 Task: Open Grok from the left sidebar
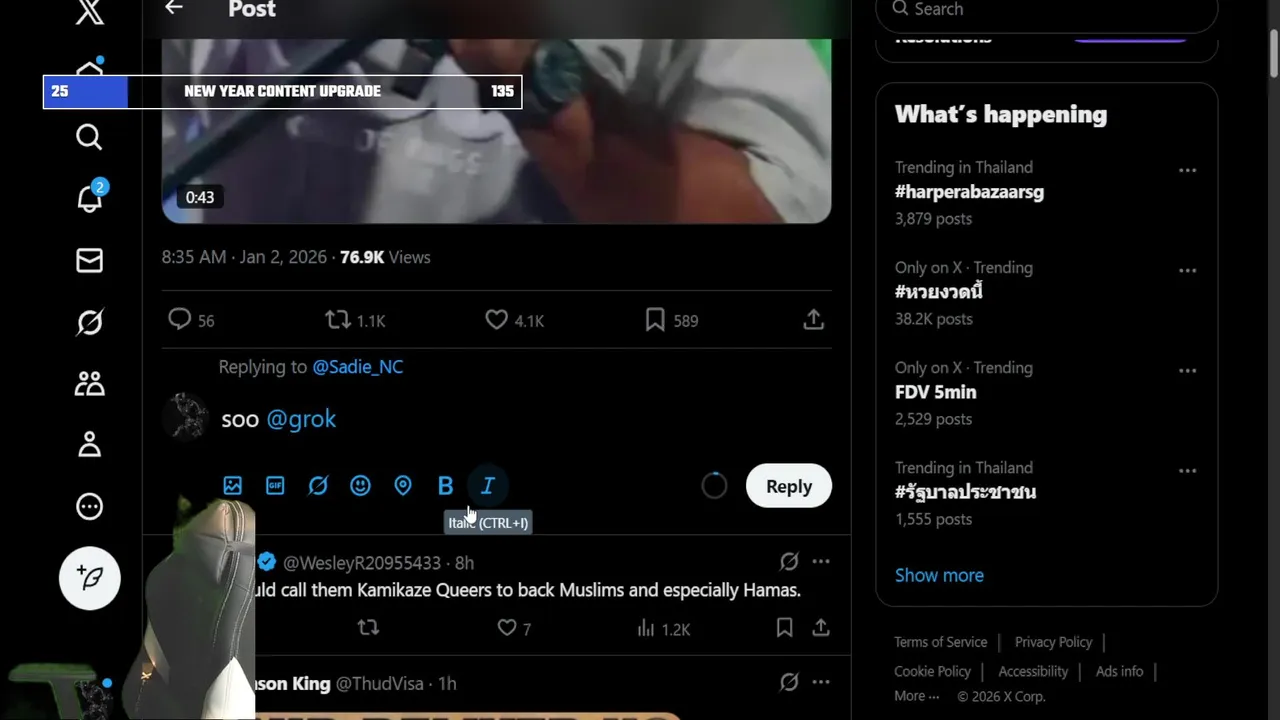(x=89, y=322)
